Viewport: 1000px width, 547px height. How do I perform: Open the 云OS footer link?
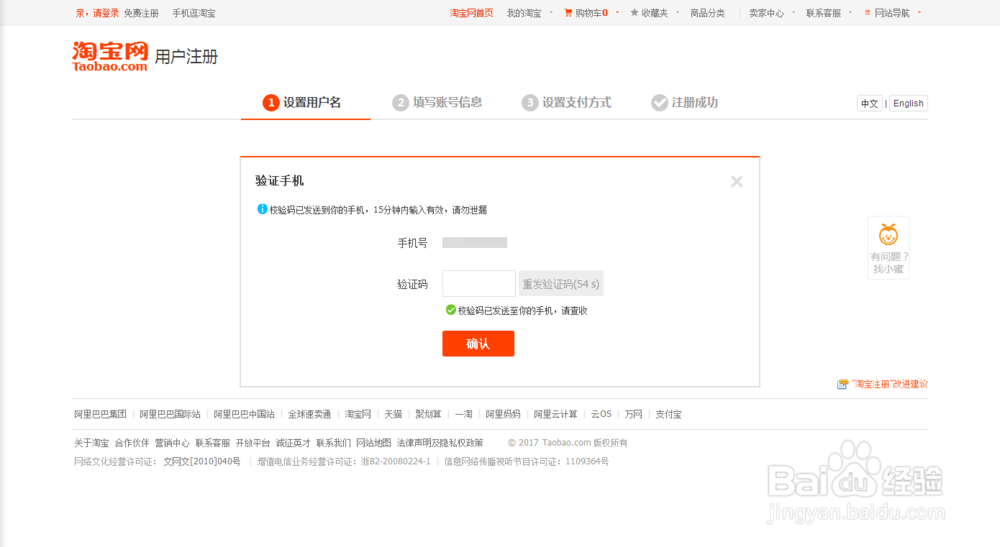[x=601, y=414]
